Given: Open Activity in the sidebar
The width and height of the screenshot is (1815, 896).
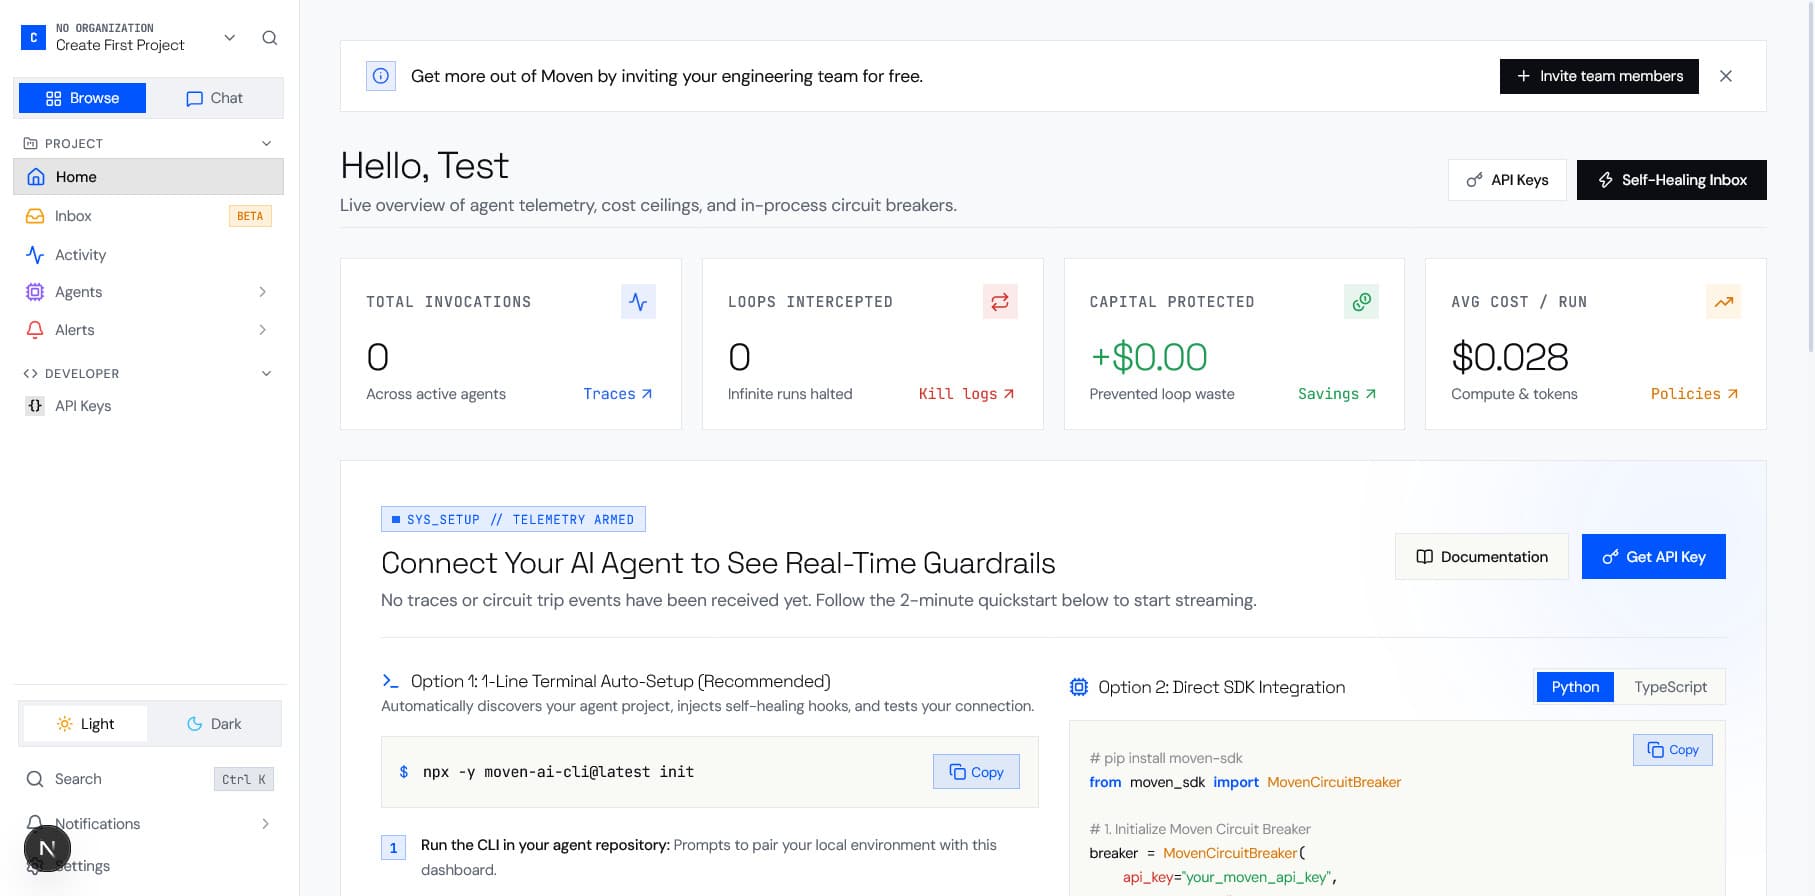Looking at the screenshot, I should 148,255.
